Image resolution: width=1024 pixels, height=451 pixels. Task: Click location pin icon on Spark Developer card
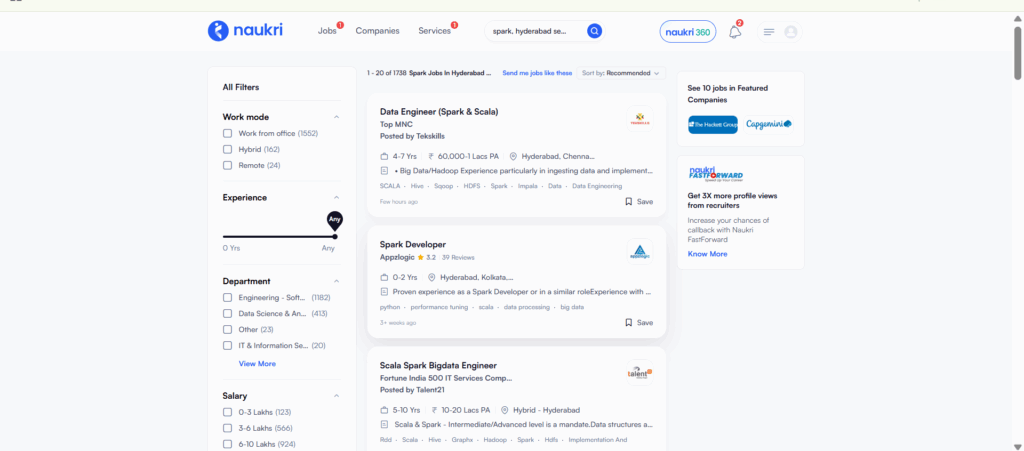[431, 277]
